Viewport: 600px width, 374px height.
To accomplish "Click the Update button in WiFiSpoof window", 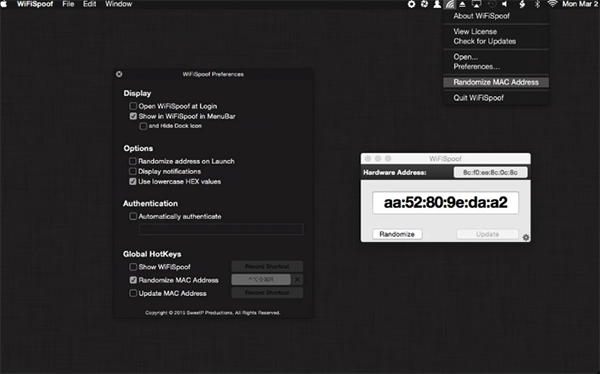I will click(x=488, y=234).
